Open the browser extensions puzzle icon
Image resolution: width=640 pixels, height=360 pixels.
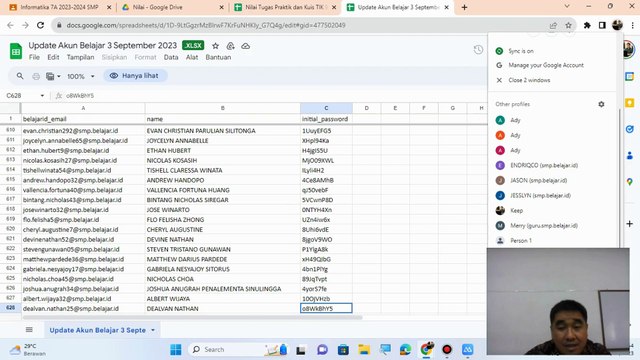pos(587,25)
